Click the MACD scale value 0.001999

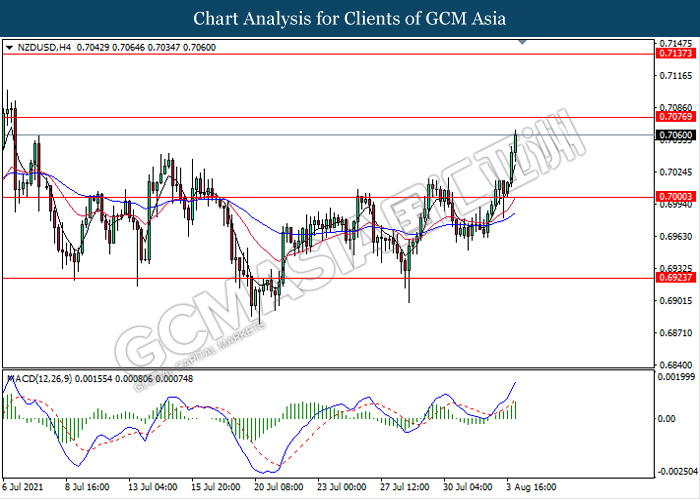coord(677,377)
